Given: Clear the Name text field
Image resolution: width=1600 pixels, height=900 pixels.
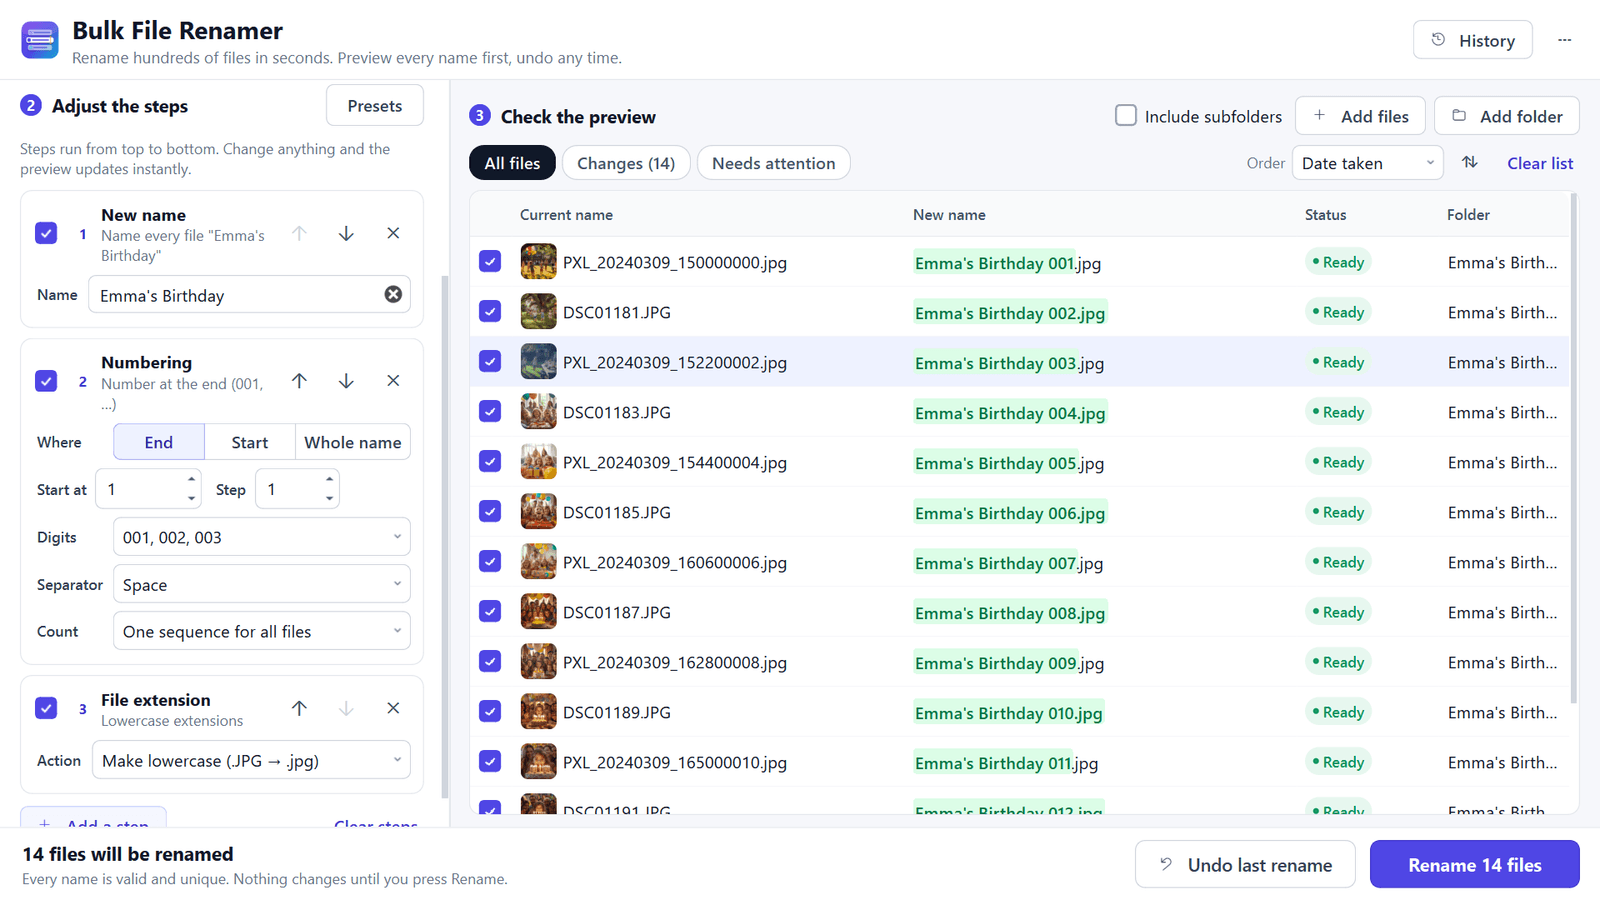Looking at the screenshot, I should pos(393,294).
